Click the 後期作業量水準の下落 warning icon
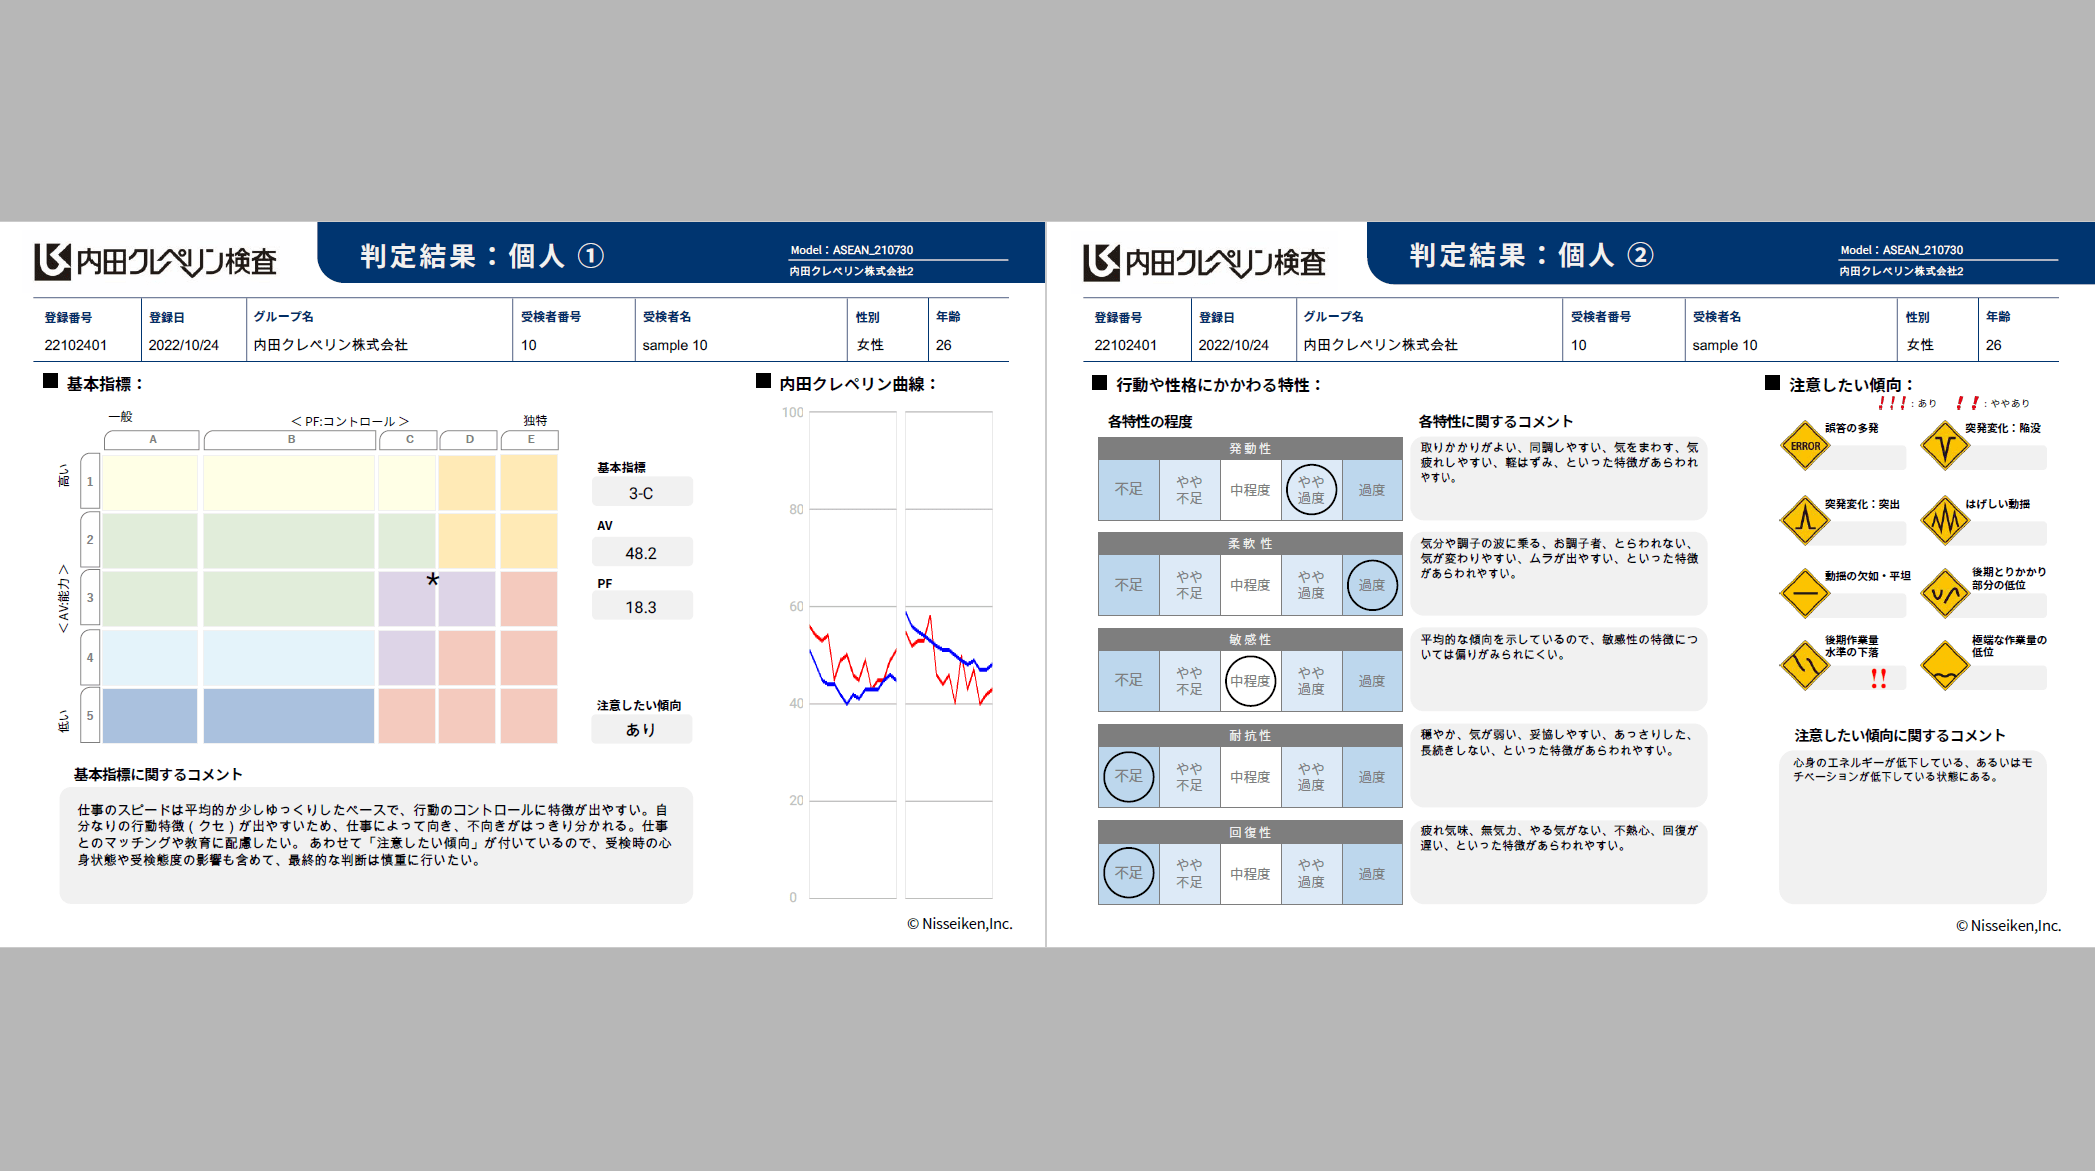Screen dimensions: 2095x1171 pos(1804,665)
